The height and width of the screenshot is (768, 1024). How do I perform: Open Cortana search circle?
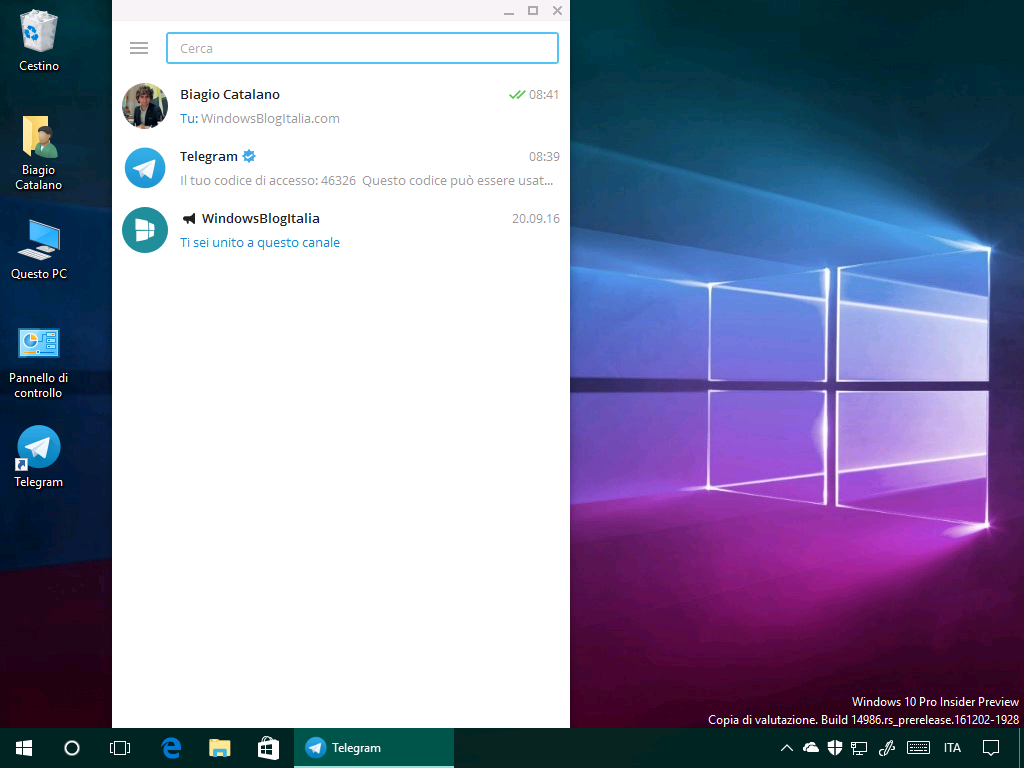pos(72,748)
